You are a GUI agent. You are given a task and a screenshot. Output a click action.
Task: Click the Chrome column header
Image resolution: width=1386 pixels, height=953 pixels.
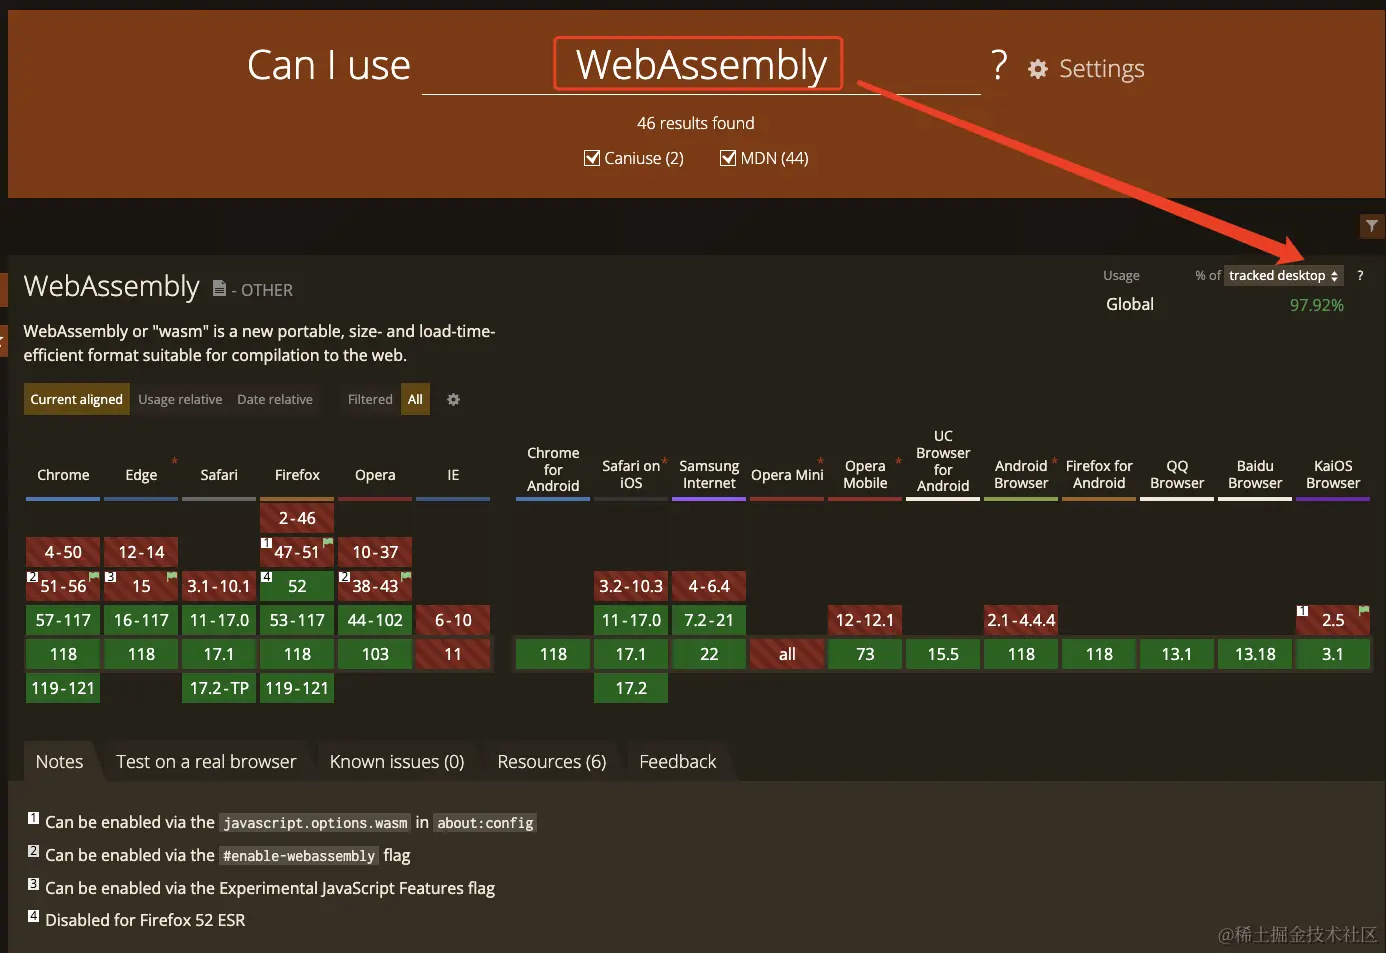coord(63,475)
